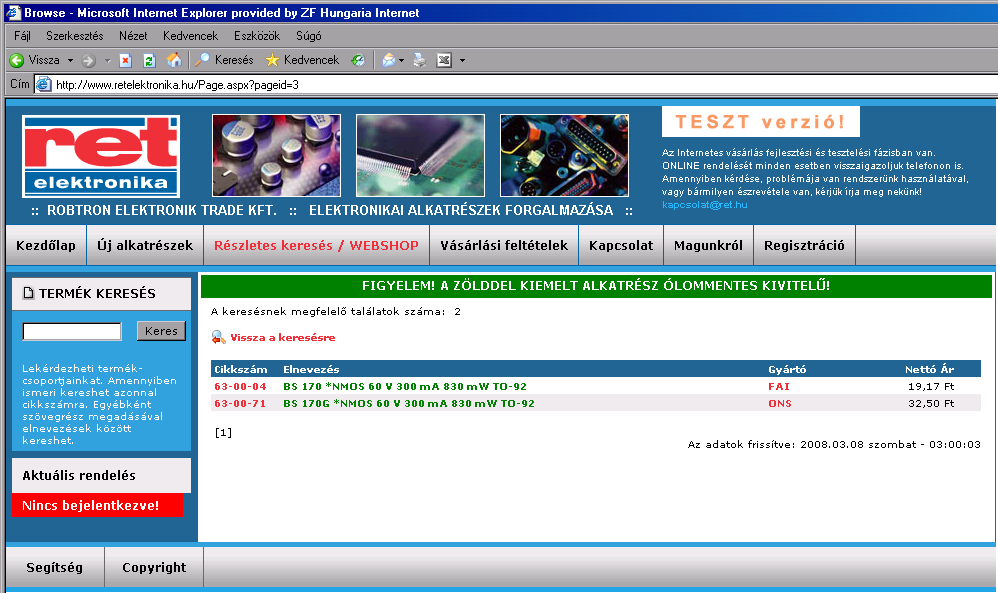
Task: Open Regisztráció tab
Action: click(805, 245)
